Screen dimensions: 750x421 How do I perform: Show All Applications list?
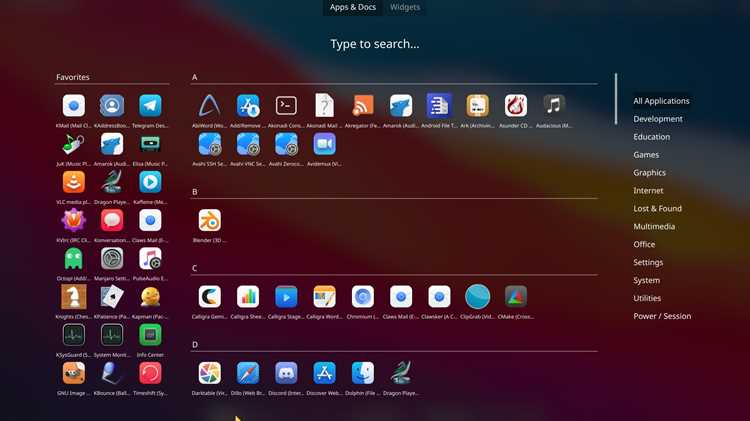[x=661, y=101]
